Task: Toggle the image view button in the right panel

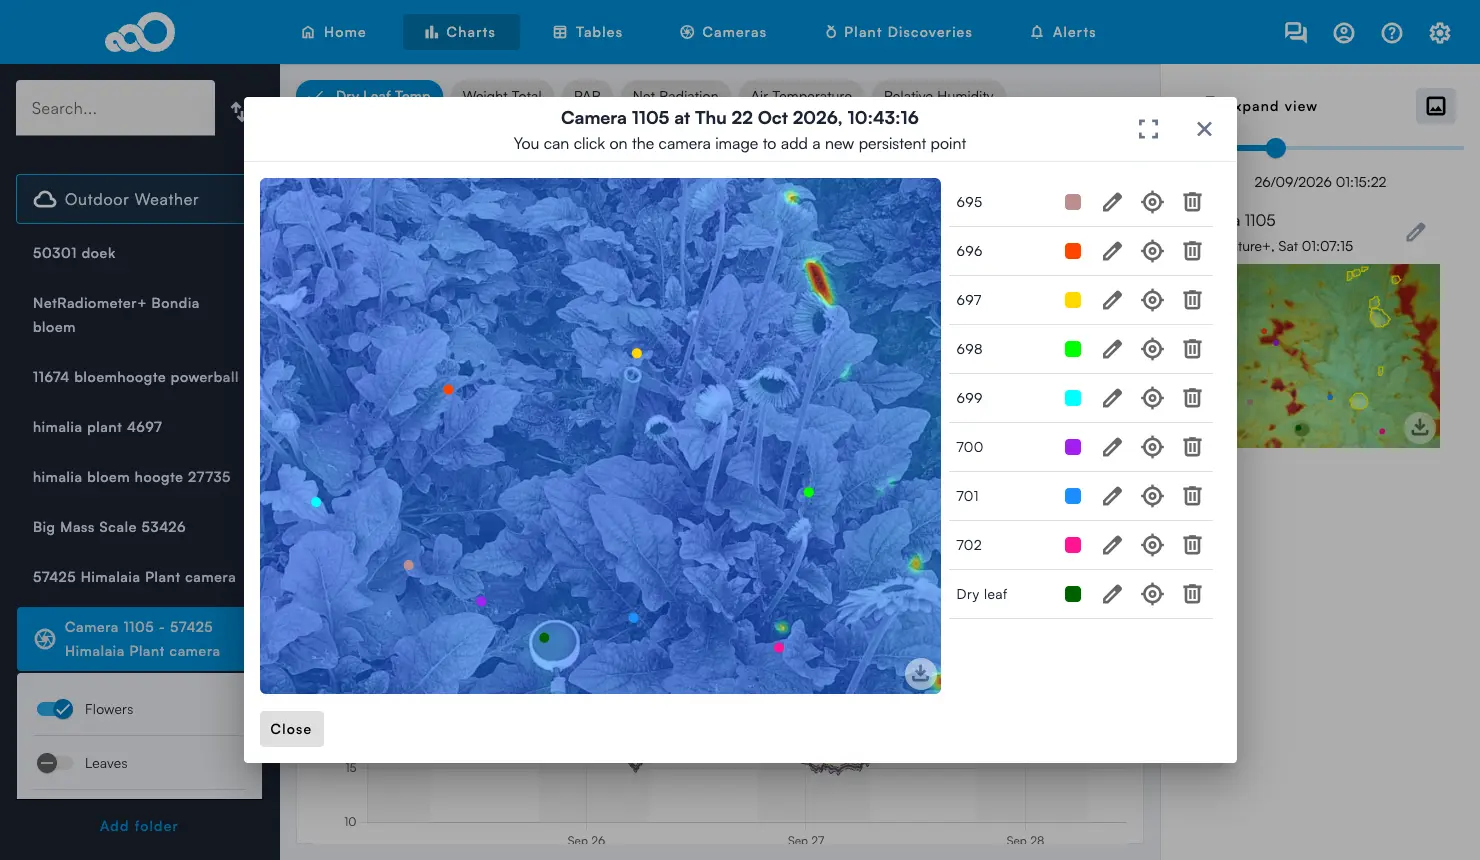Action: pos(1435,106)
